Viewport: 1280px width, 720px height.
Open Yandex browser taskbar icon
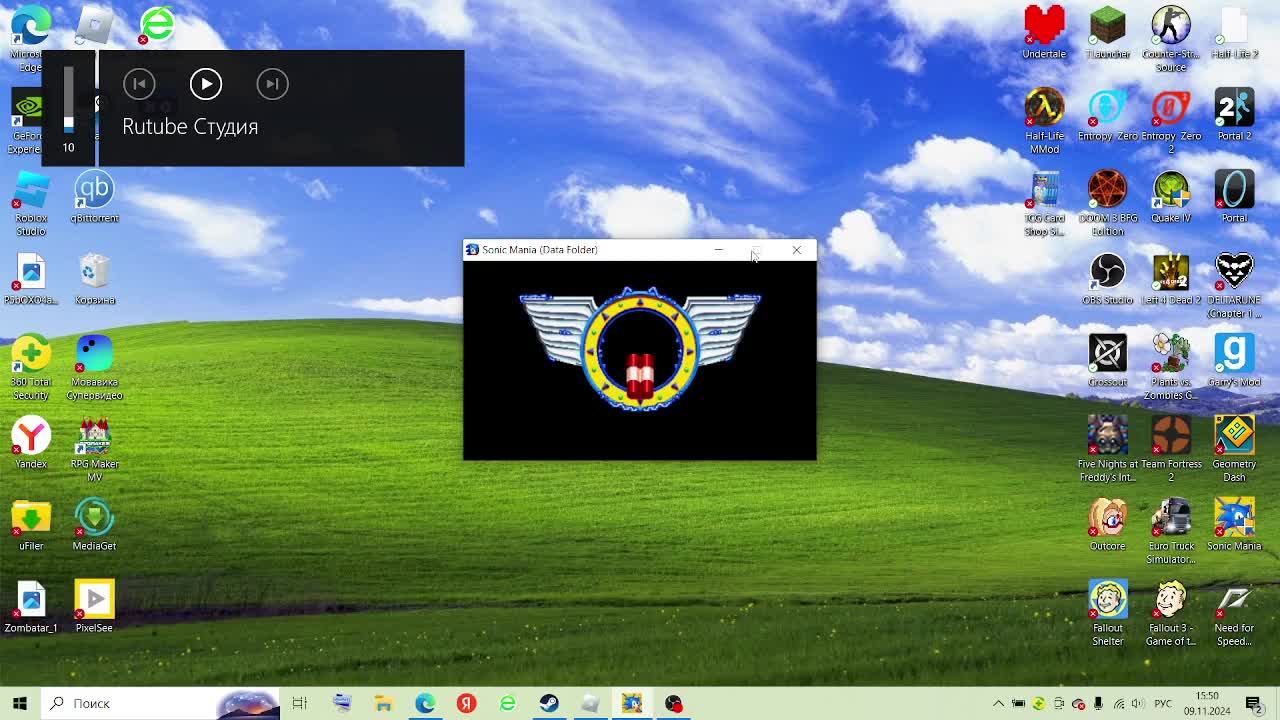point(466,703)
